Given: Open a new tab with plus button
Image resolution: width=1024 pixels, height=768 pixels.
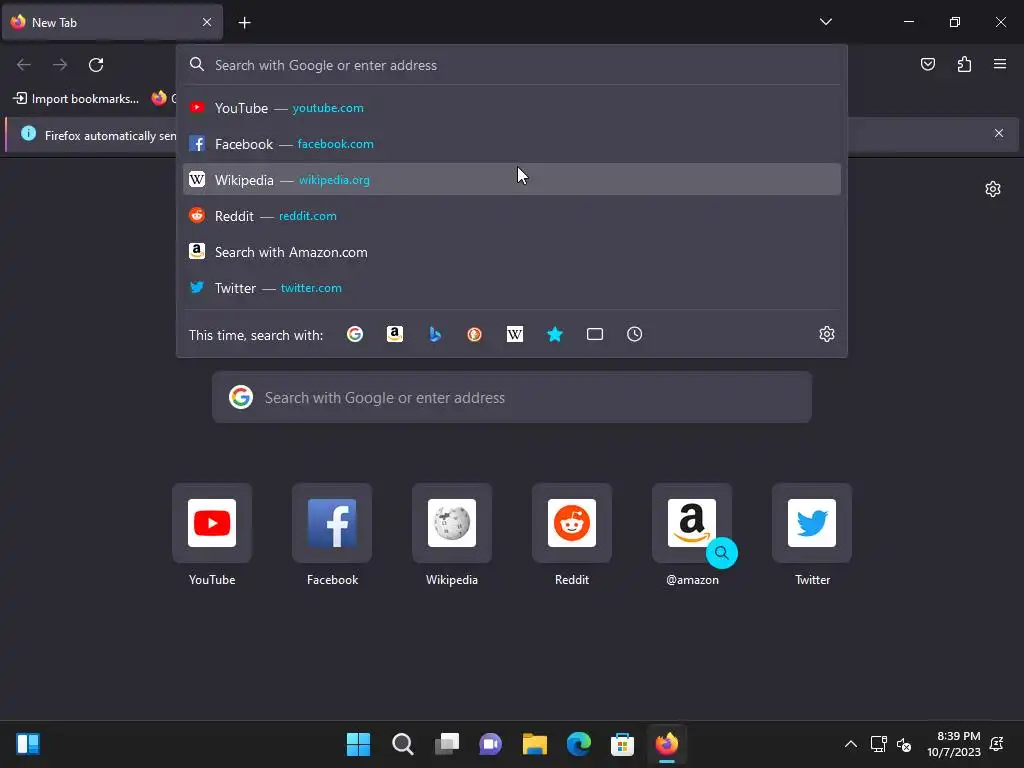Looking at the screenshot, I should [x=244, y=23].
